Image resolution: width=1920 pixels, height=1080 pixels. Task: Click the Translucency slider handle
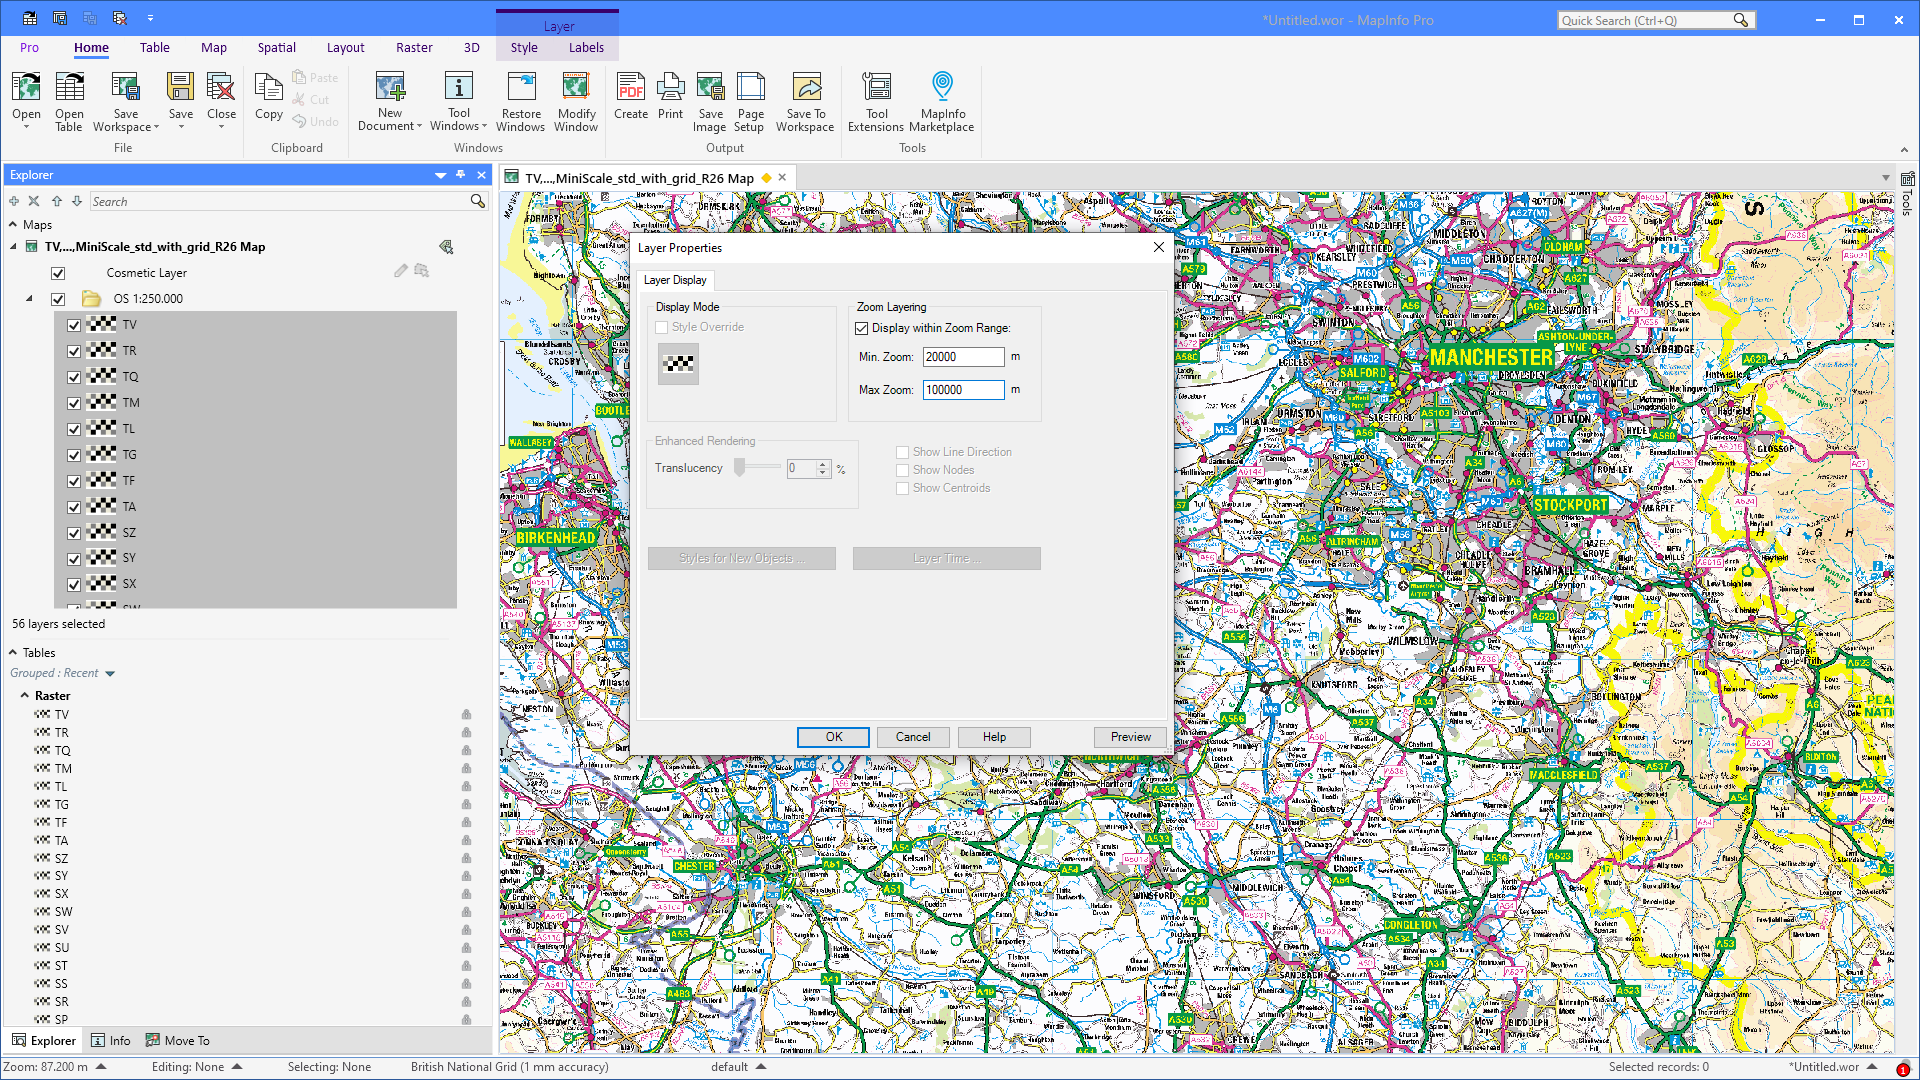pyautogui.click(x=740, y=467)
